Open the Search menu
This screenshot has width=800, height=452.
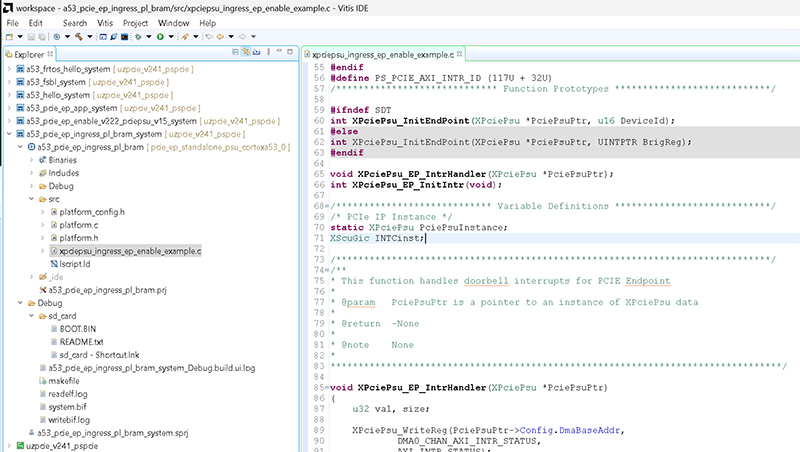pos(74,23)
